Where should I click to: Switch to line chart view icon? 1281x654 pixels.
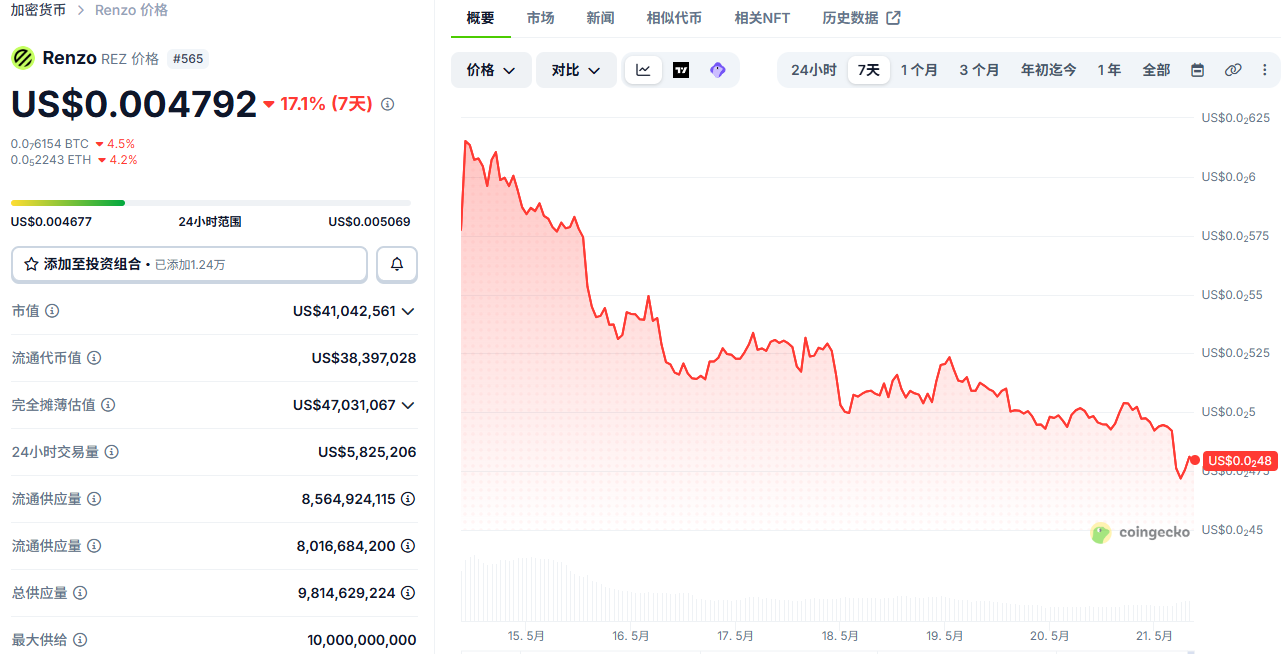point(643,70)
